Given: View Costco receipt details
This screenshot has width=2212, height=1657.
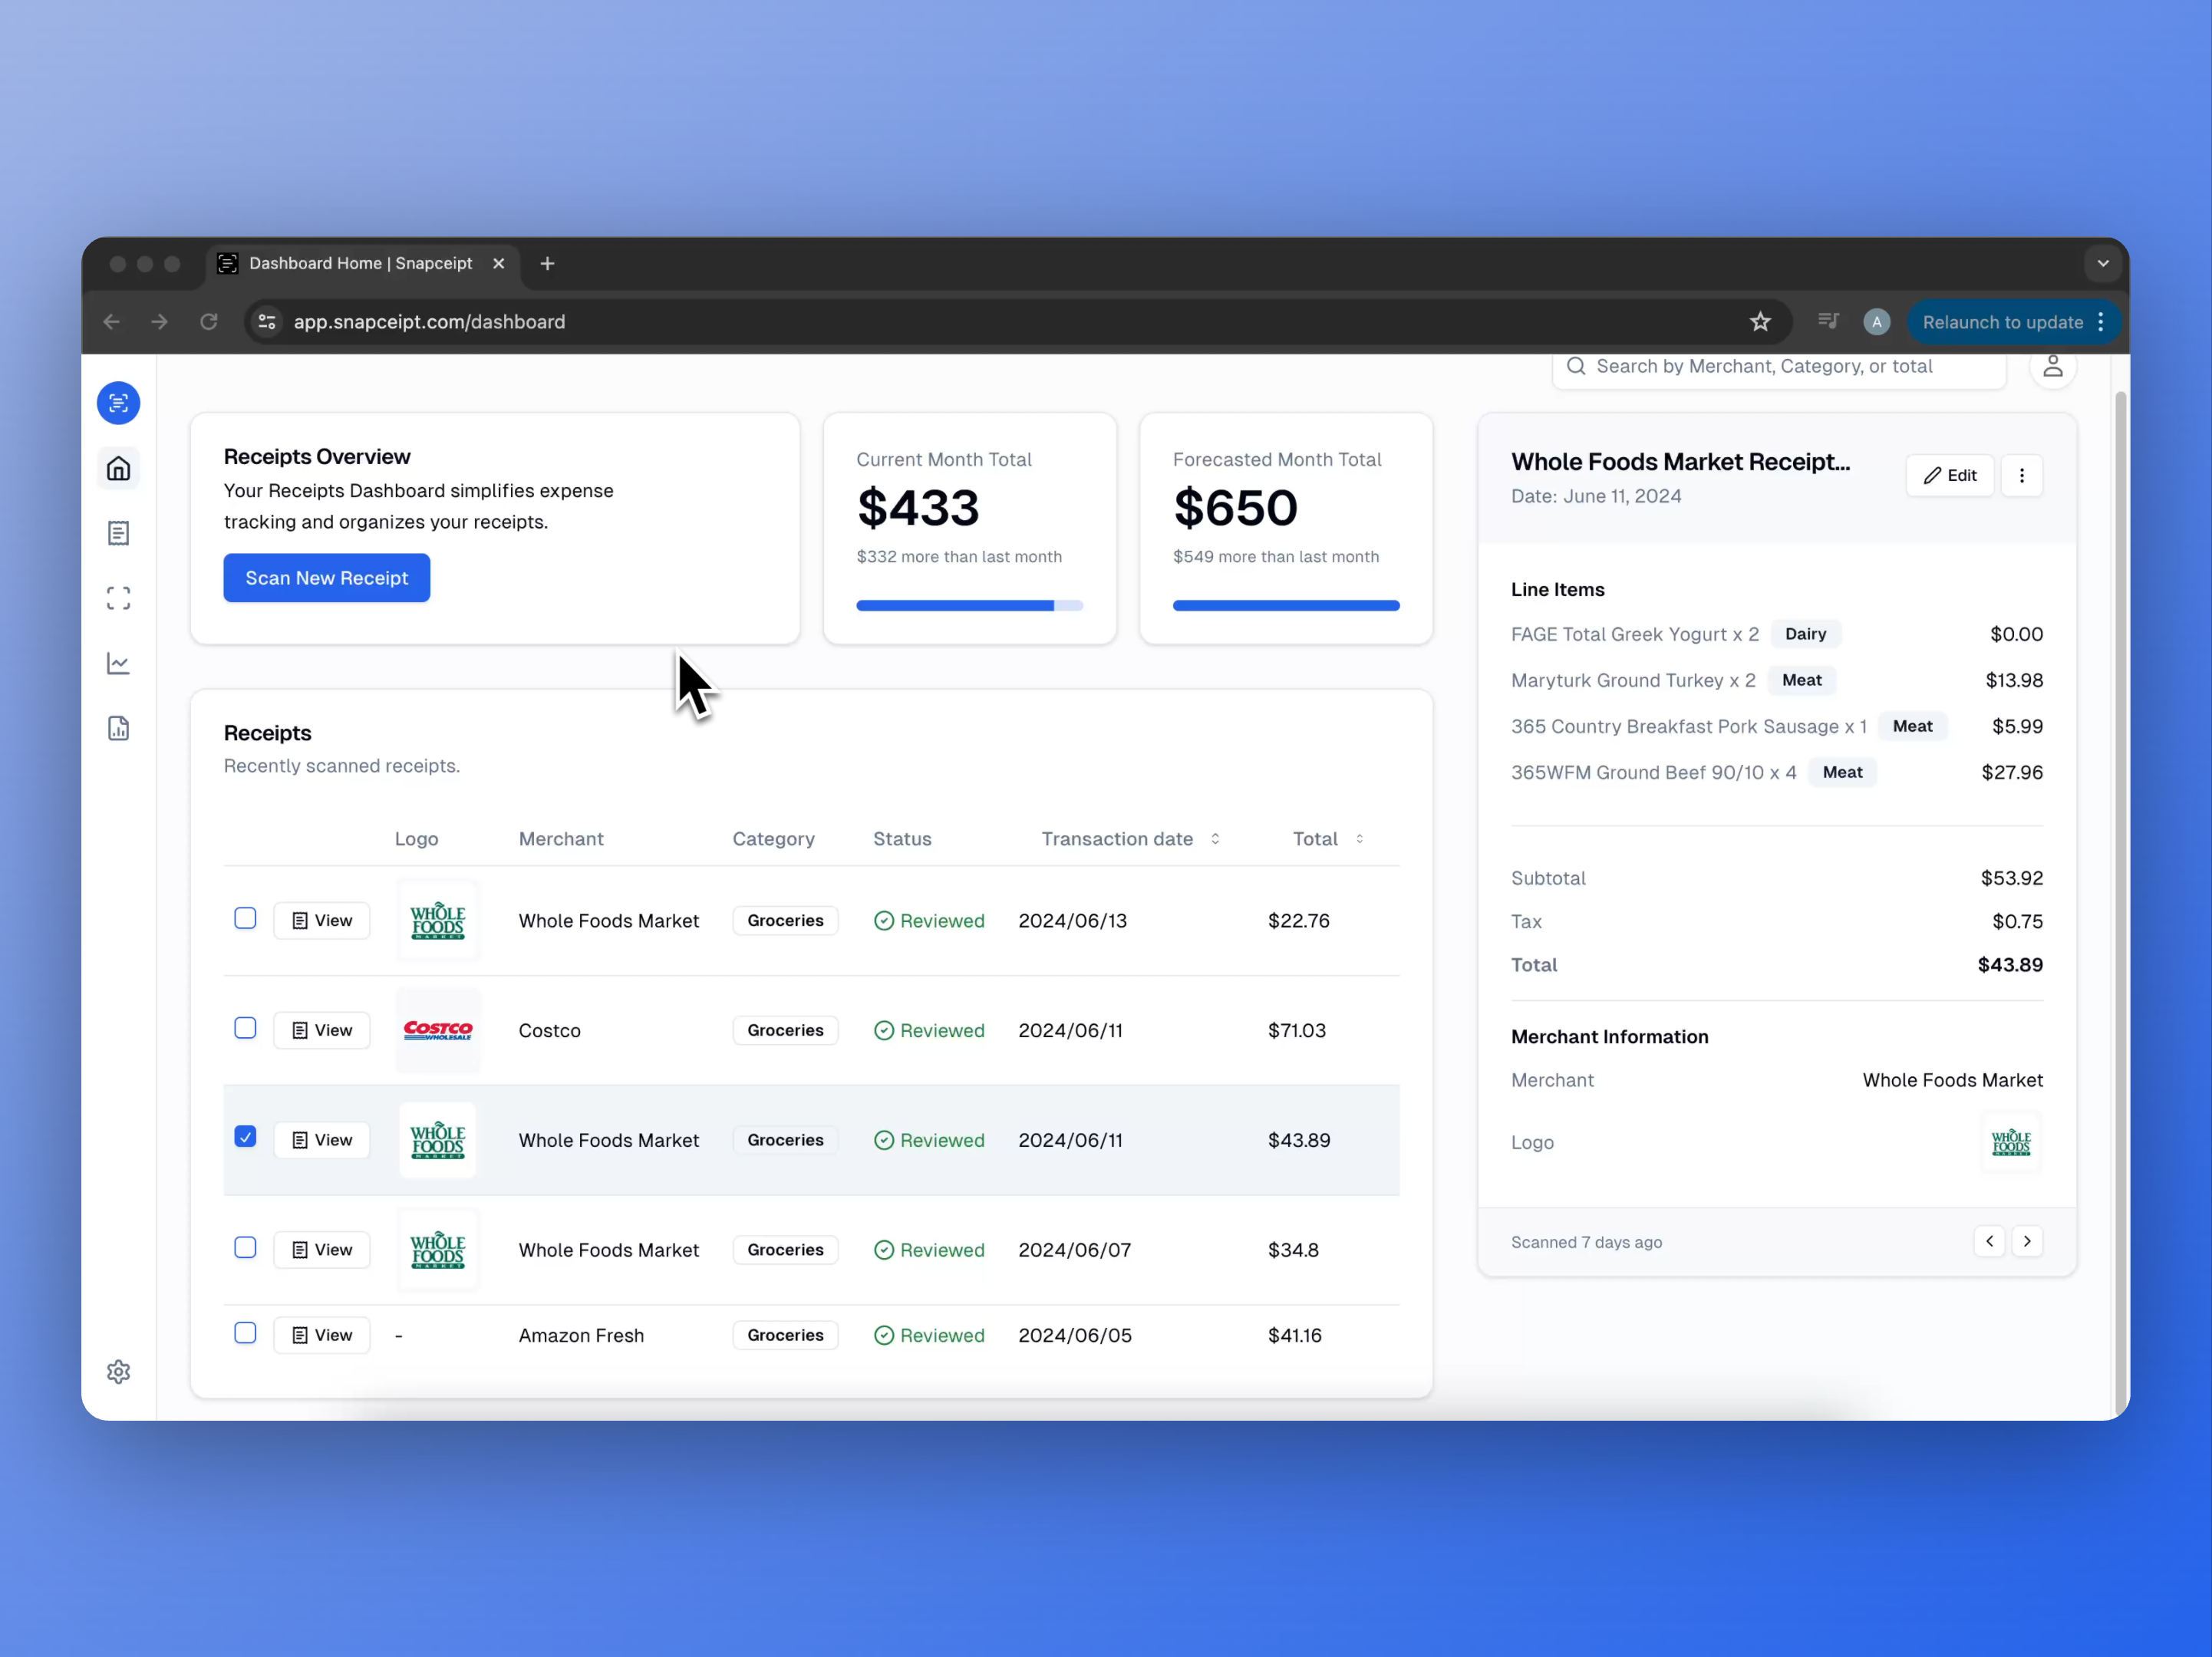Looking at the screenshot, I should click(x=320, y=1030).
